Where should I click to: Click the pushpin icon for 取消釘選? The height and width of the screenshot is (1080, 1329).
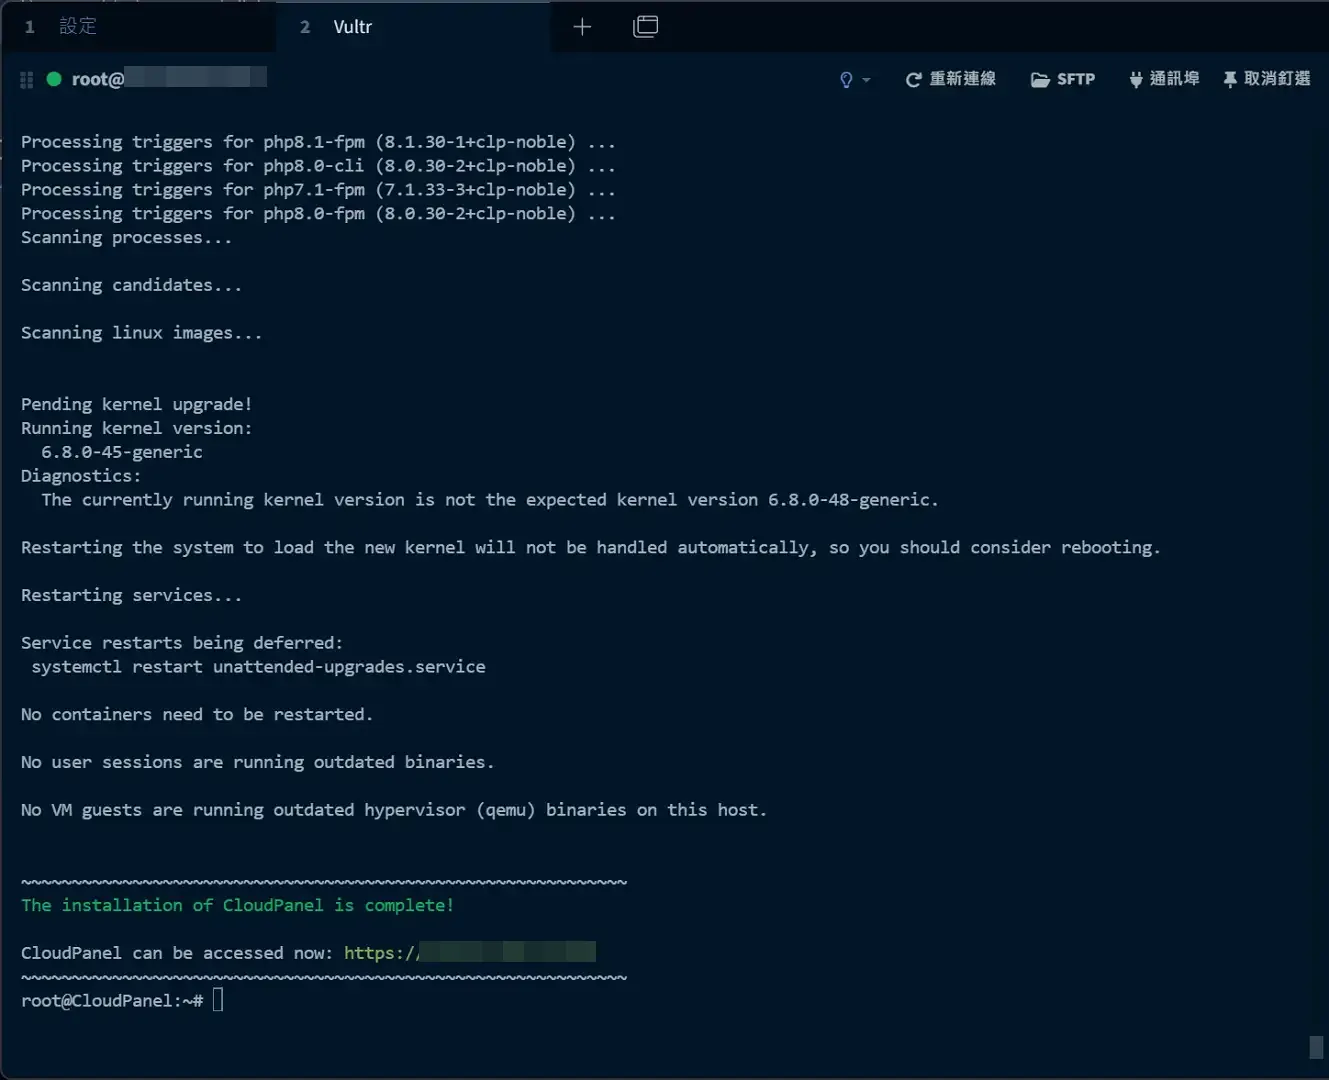[x=1230, y=80]
